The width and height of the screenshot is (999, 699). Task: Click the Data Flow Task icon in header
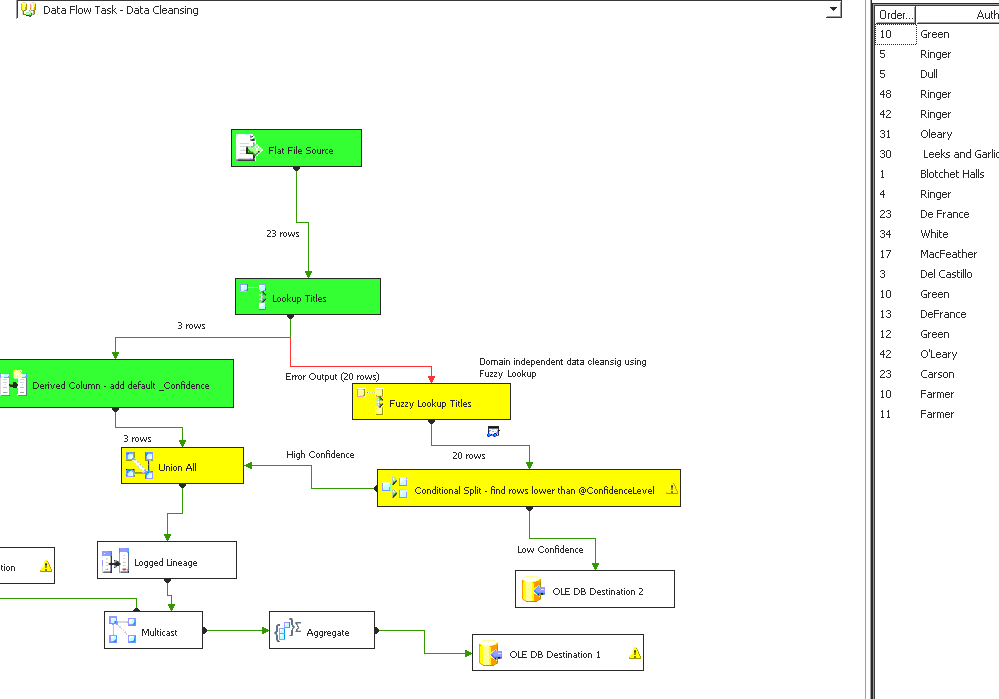pyautogui.click(x=28, y=10)
